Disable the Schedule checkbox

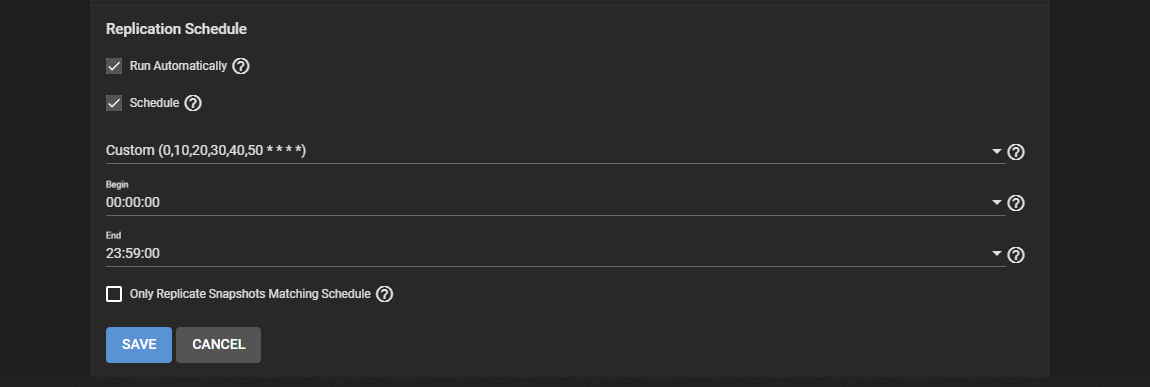[x=114, y=103]
